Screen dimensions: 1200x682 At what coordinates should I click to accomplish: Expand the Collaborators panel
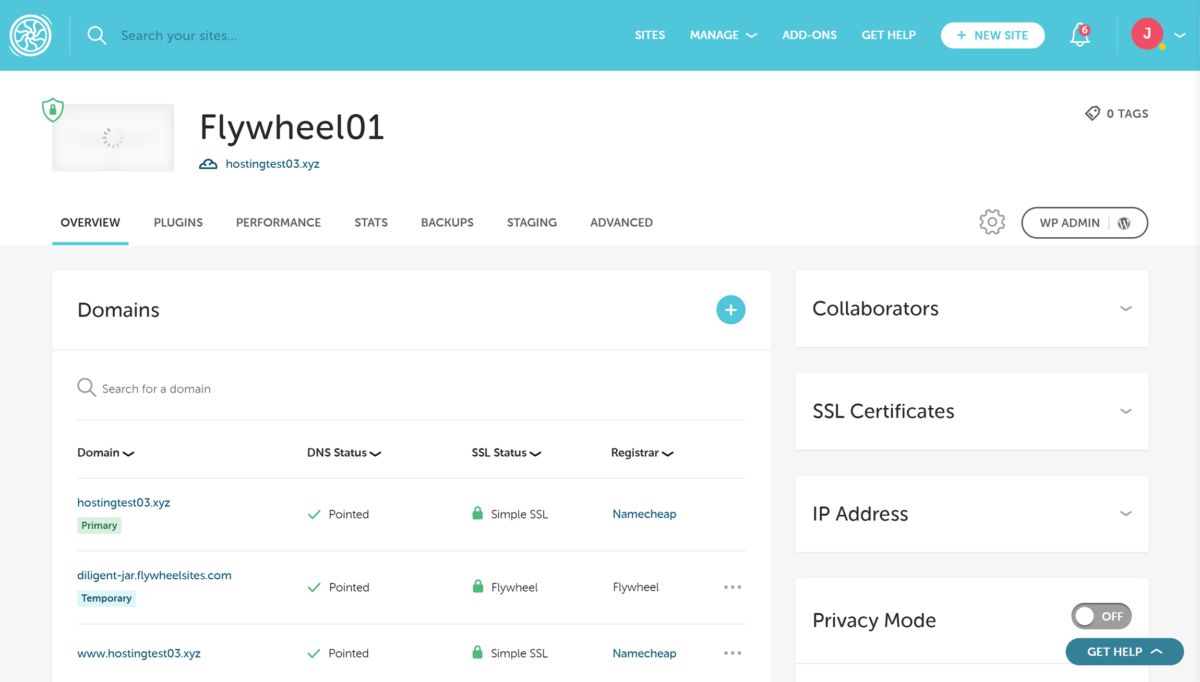(1125, 308)
